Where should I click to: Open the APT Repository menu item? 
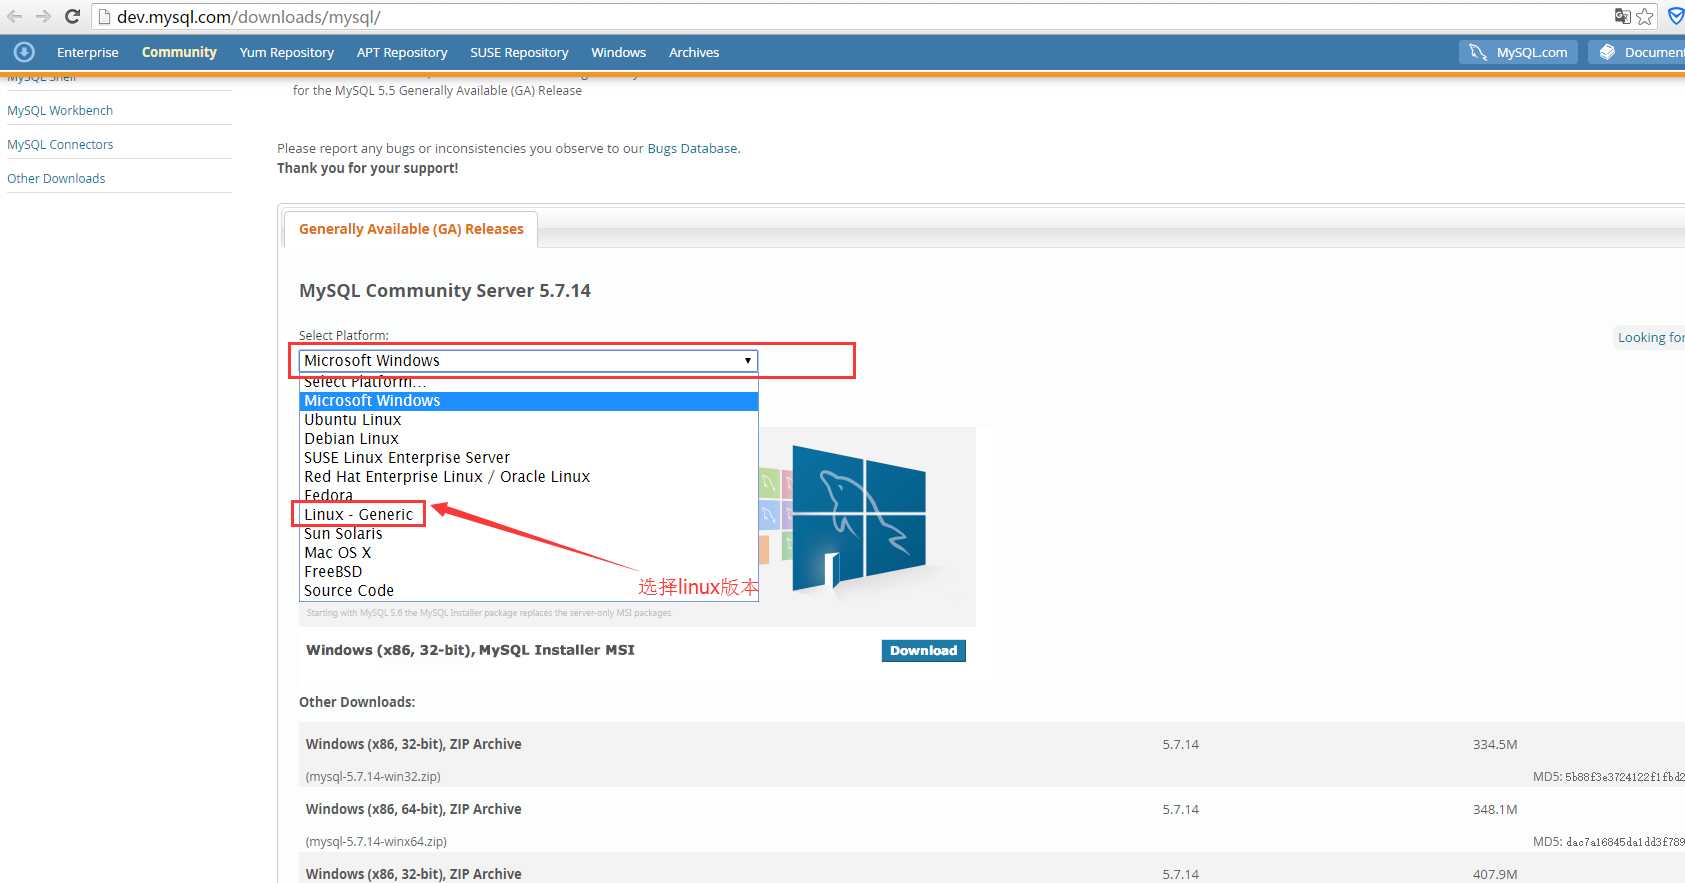tap(402, 52)
